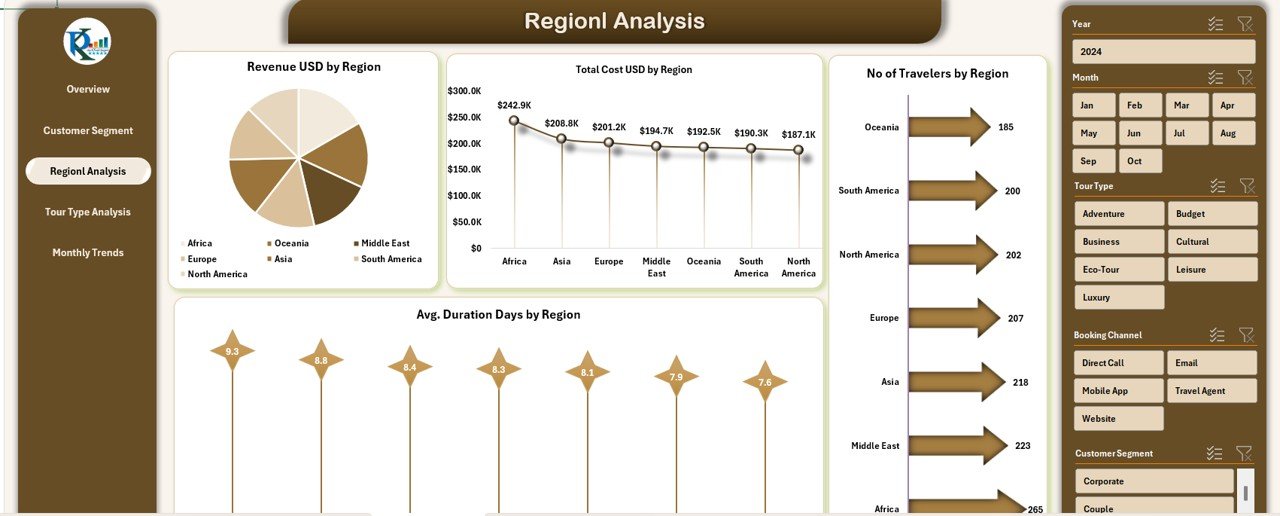
Task: Toggle multi-select for Tour Type slicer
Action: (1217, 186)
